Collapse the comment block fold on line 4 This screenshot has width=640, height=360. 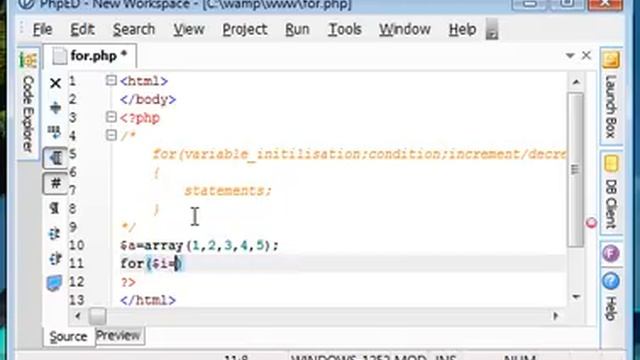111,135
